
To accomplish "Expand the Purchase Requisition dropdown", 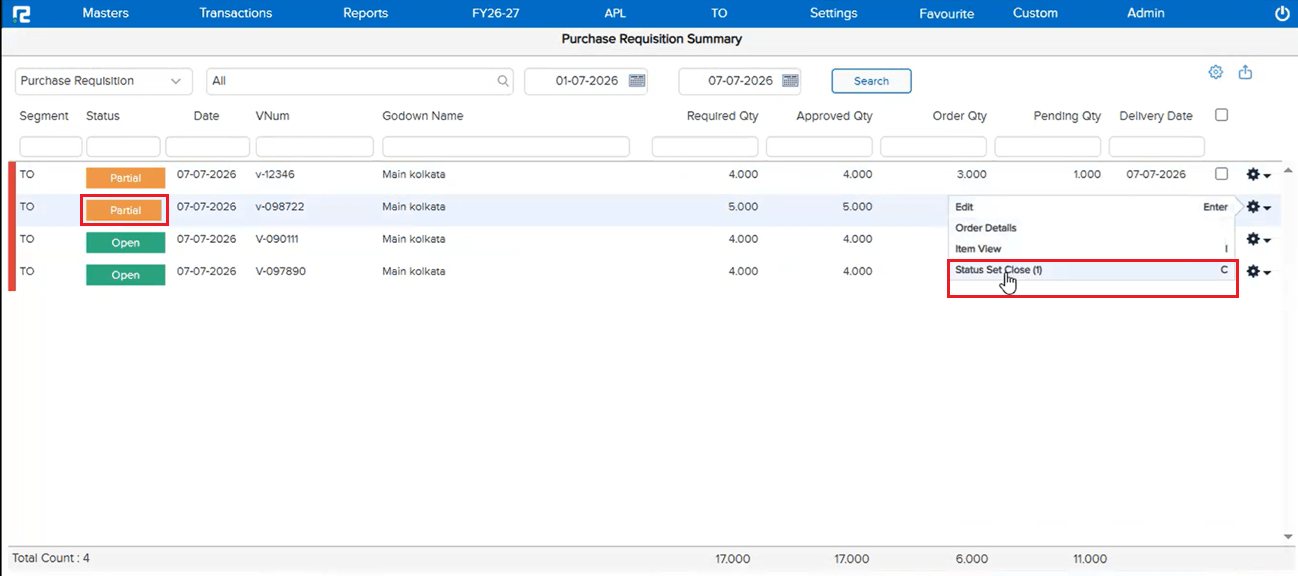I will pyautogui.click(x=104, y=81).
